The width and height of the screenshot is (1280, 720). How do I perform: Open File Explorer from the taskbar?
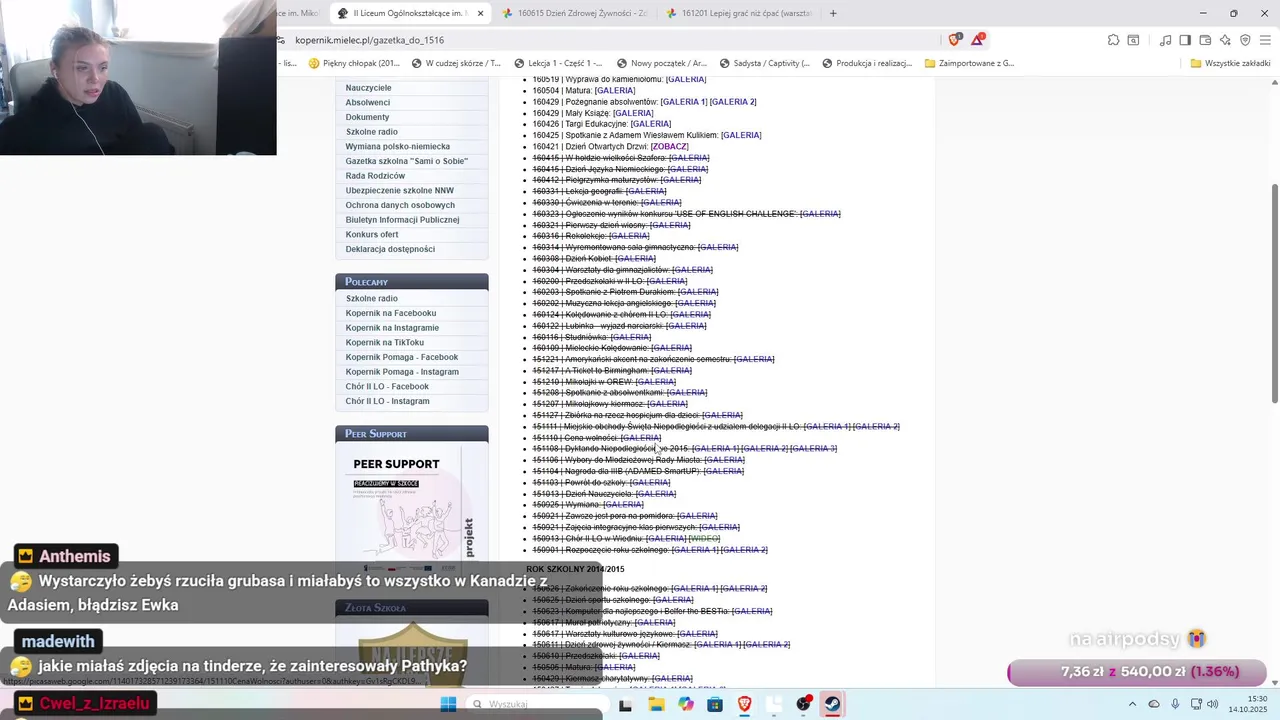[656, 704]
